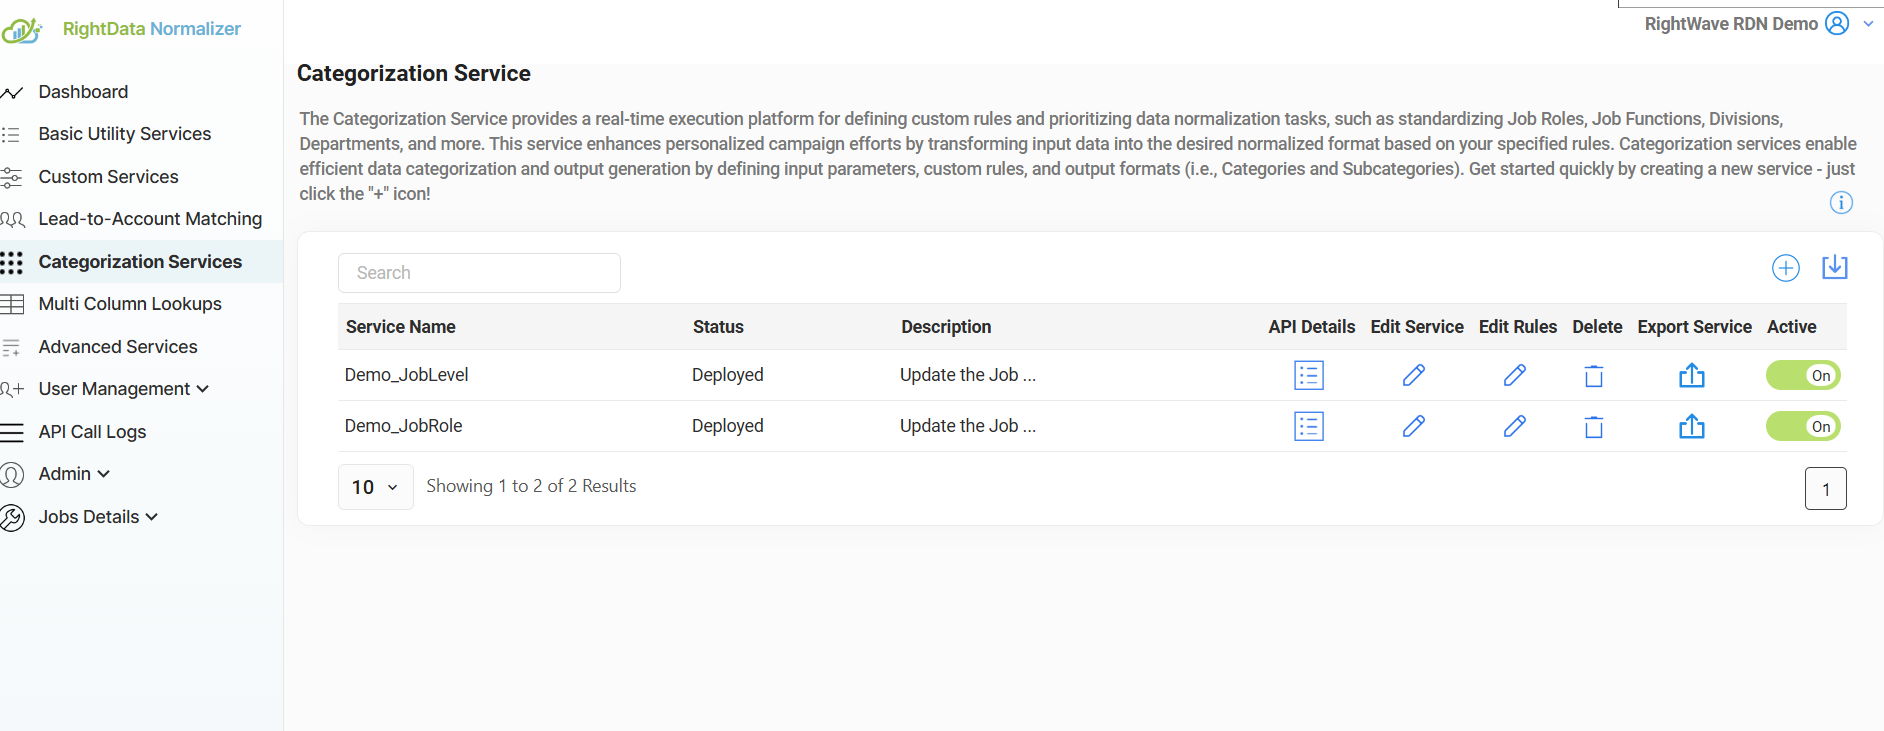The width and height of the screenshot is (1884, 731).
Task: Click the Dashboard chart icon
Action: (x=12, y=93)
